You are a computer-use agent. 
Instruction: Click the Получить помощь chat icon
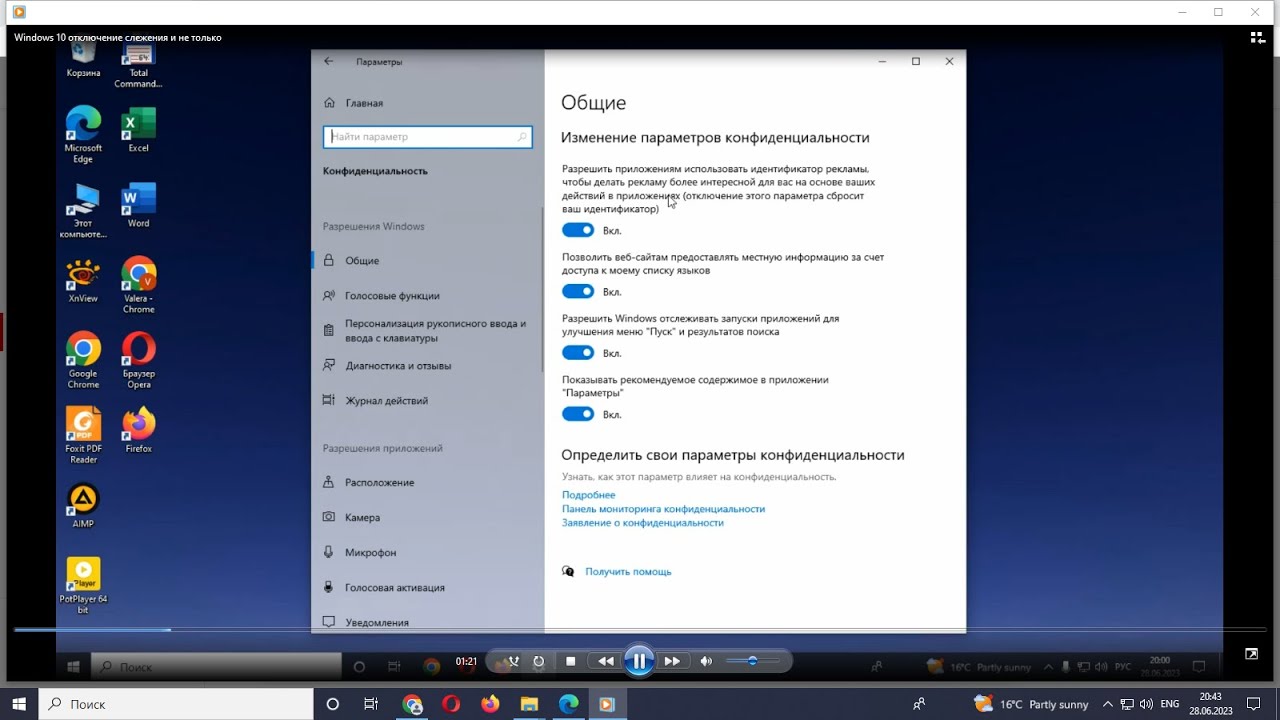(568, 572)
